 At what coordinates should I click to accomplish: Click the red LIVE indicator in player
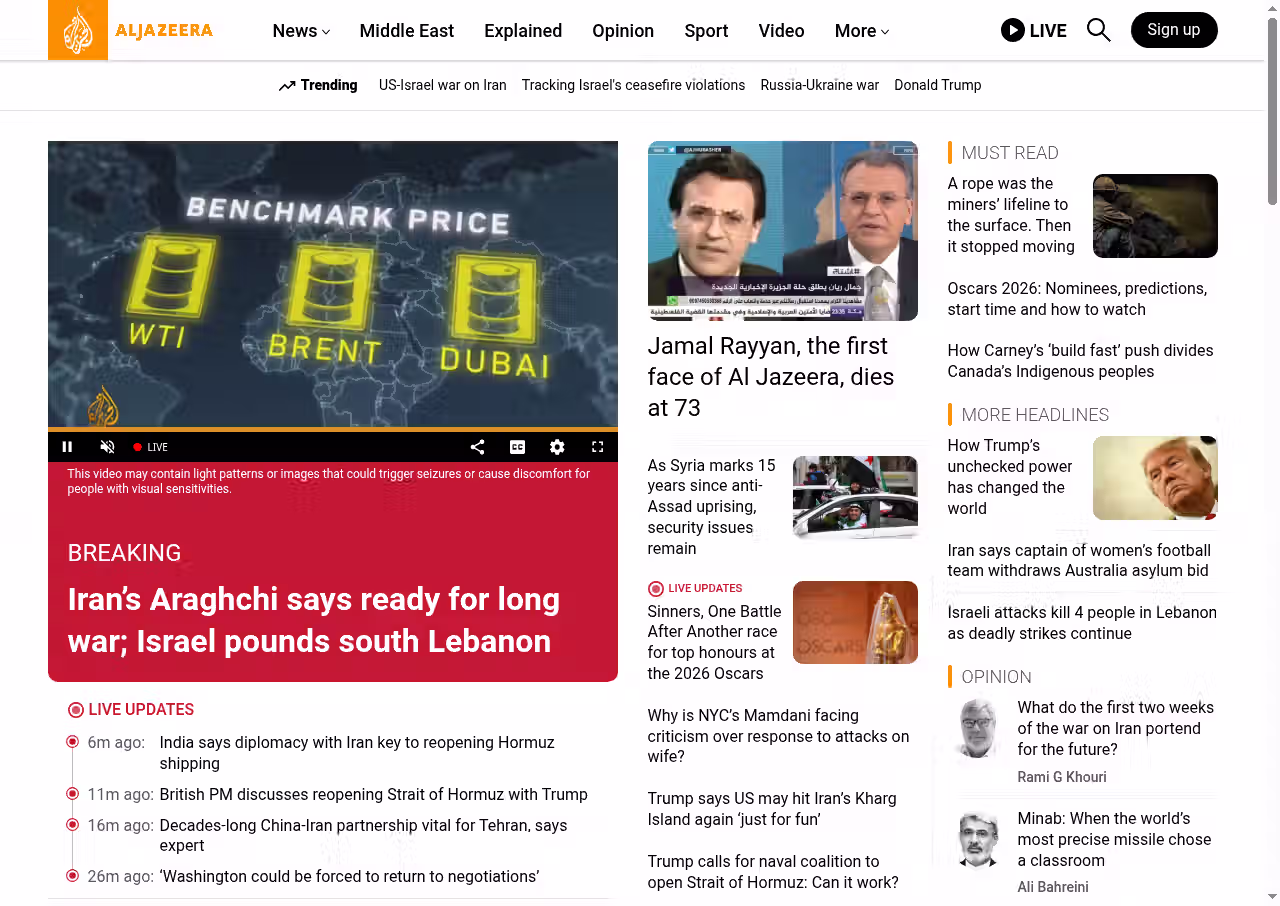click(x=151, y=447)
